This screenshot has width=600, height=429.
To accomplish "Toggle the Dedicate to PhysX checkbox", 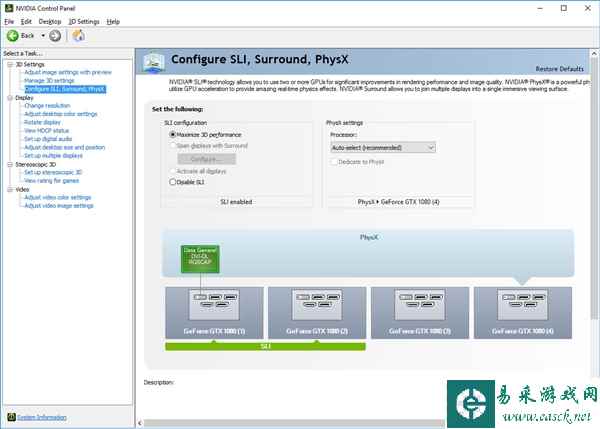I will click(x=334, y=162).
